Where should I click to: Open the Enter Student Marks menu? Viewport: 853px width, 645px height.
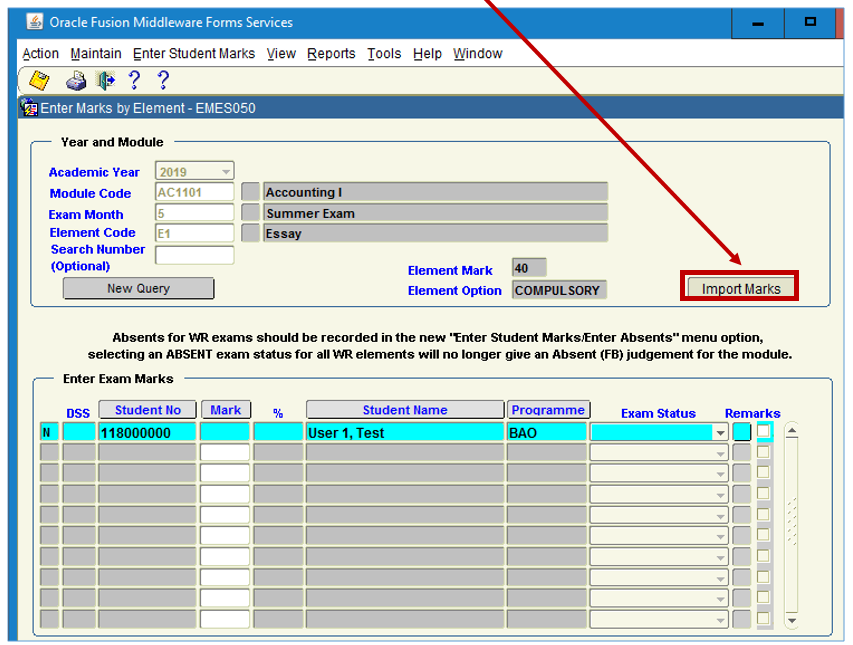point(194,54)
